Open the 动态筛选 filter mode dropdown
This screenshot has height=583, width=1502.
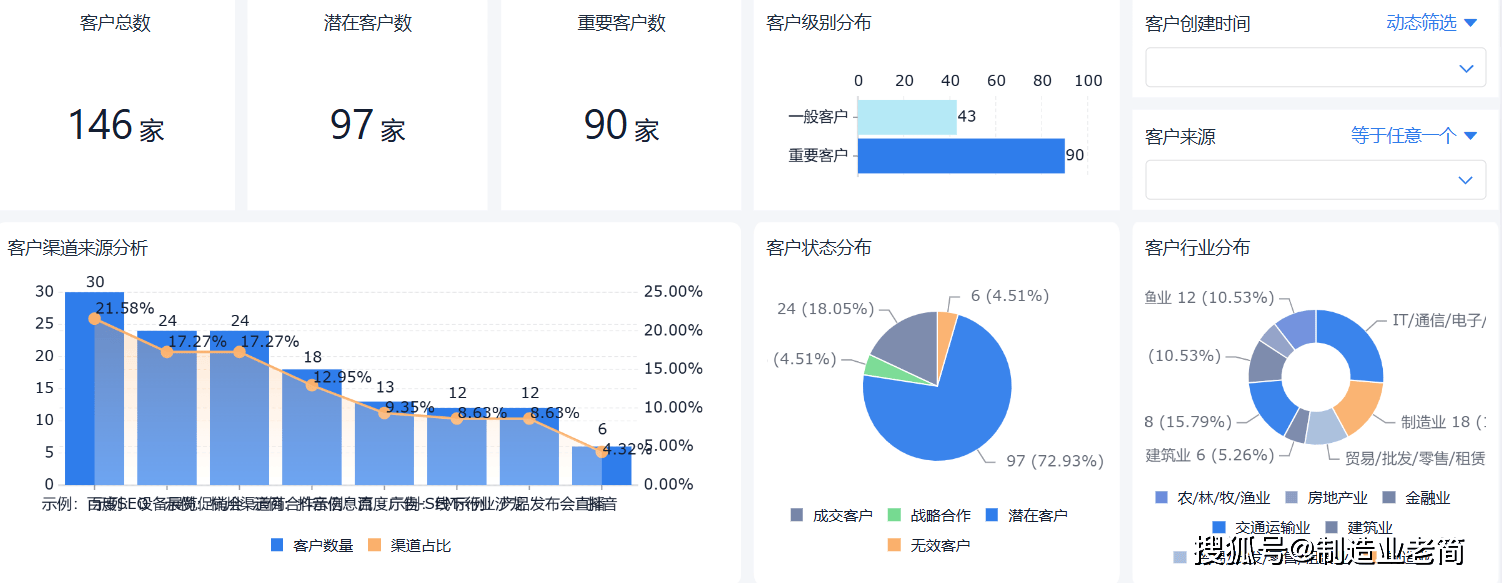coord(1431,23)
